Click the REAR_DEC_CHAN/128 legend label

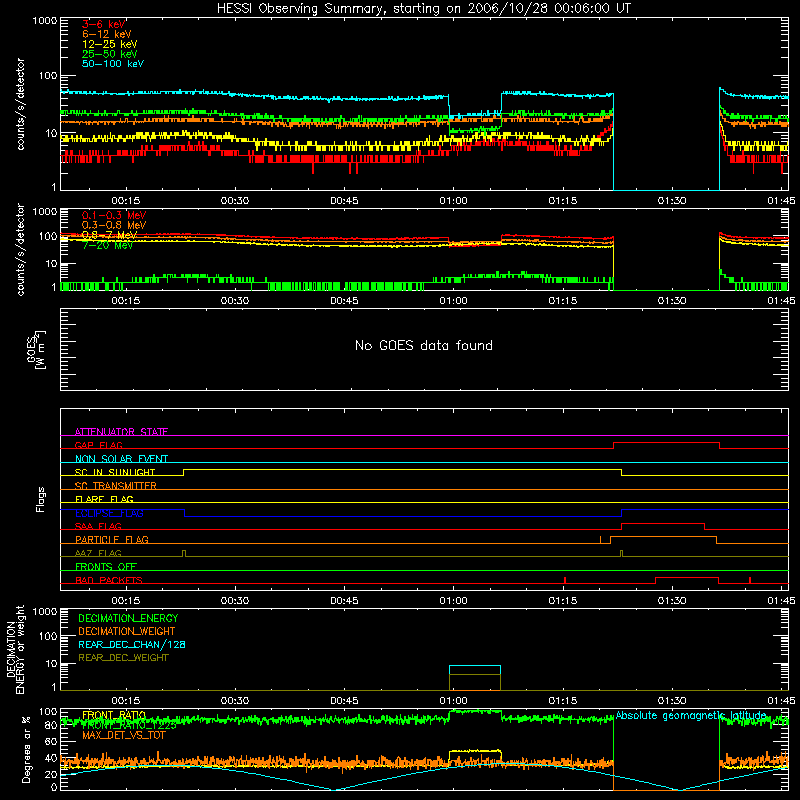coord(132,644)
